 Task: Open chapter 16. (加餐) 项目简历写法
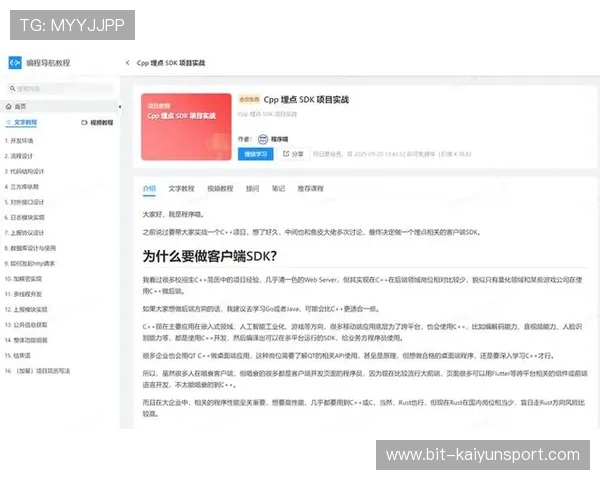click(x=37, y=371)
